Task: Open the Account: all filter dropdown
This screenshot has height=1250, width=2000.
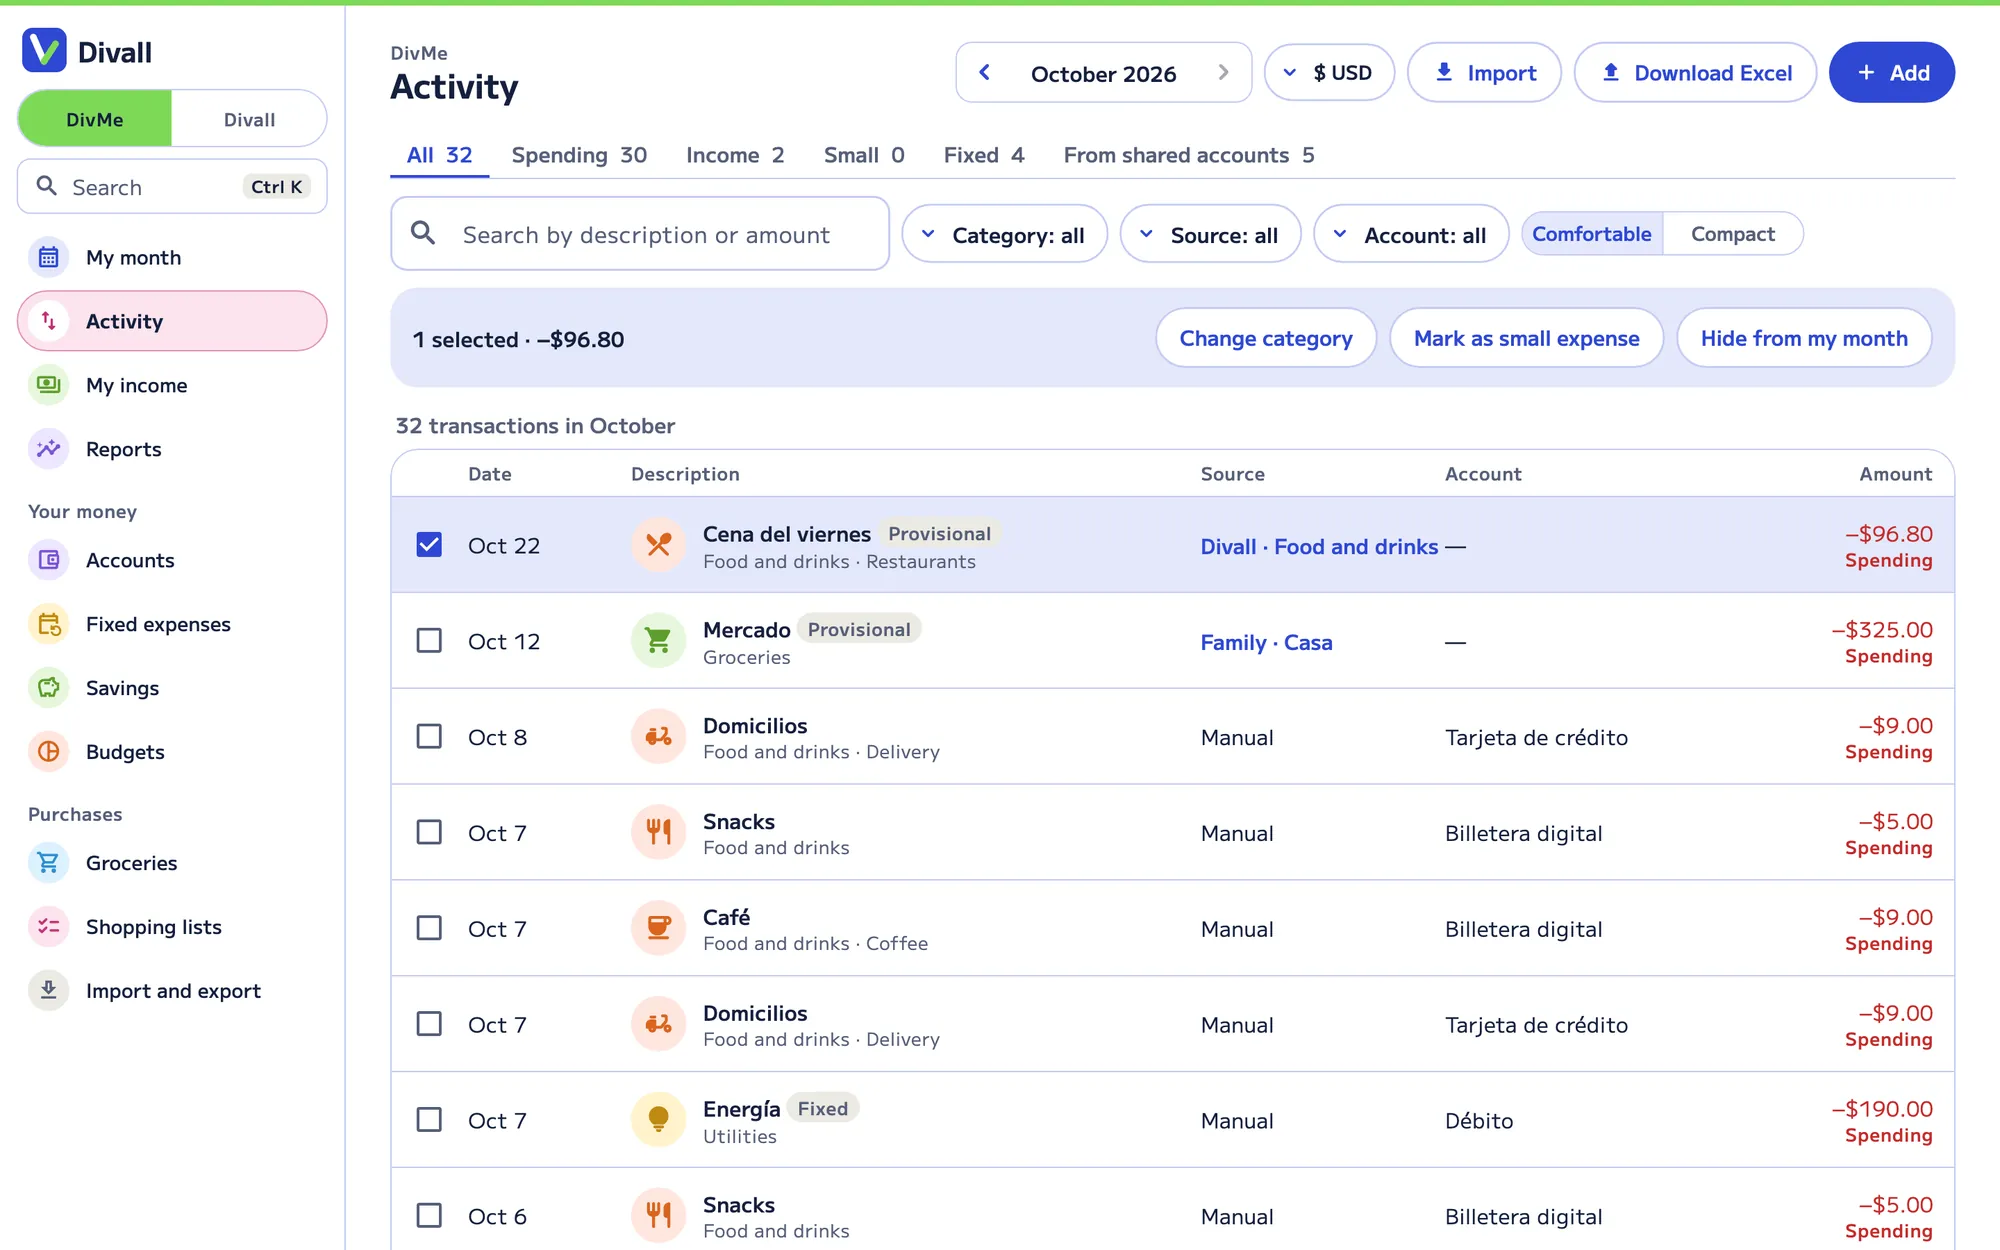Action: click(x=1411, y=235)
